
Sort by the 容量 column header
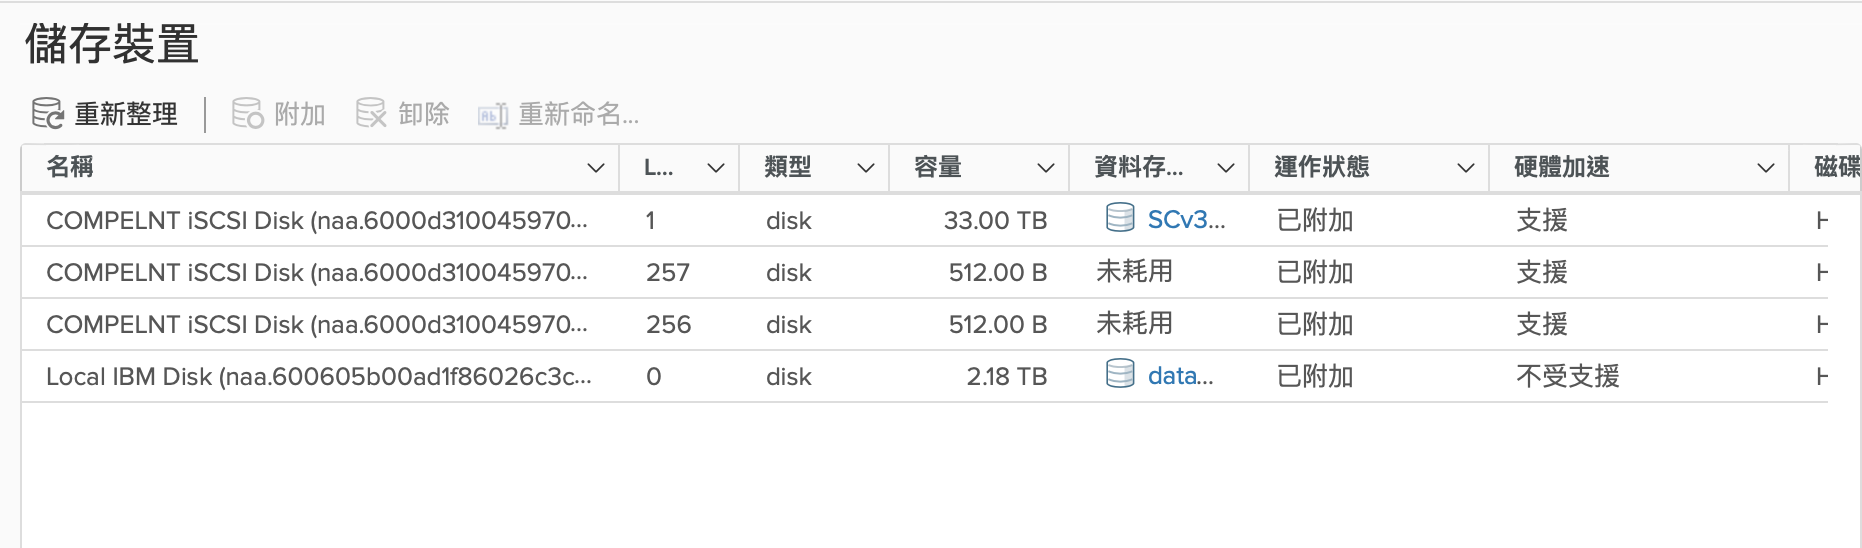938,167
